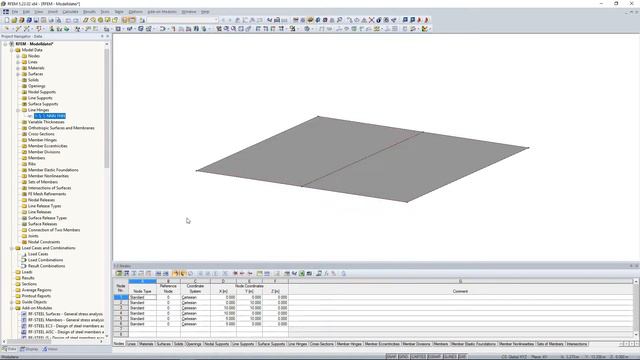The width and height of the screenshot is (640, 360).
Task: Open the Add-on Modules menu
Action: click(x=162, y=12)
